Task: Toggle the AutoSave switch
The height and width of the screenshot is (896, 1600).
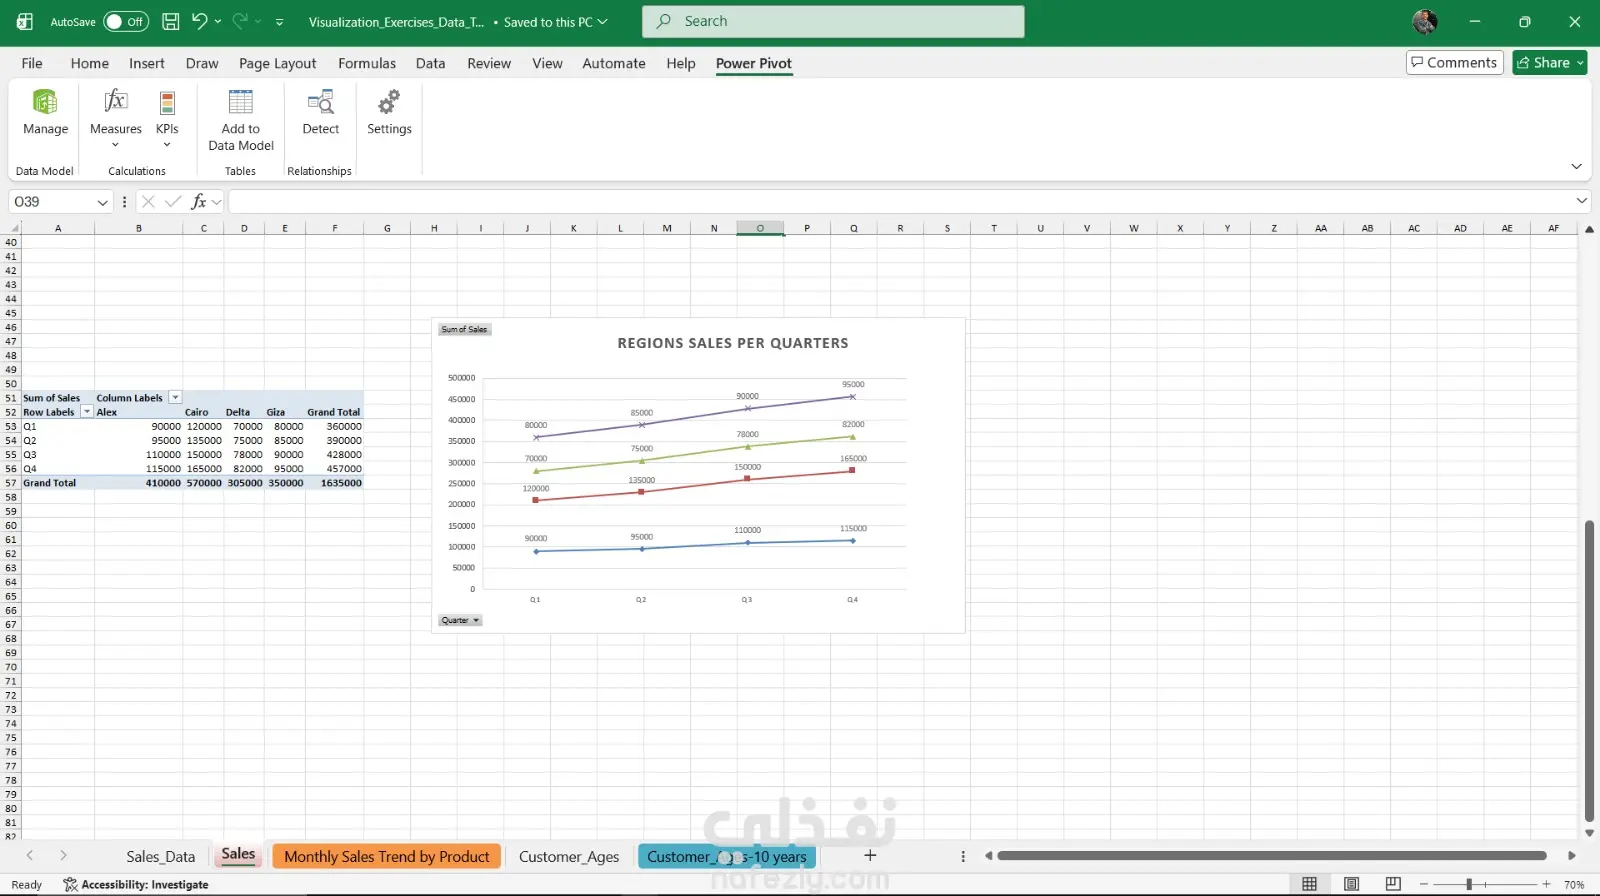Action: 126,21
